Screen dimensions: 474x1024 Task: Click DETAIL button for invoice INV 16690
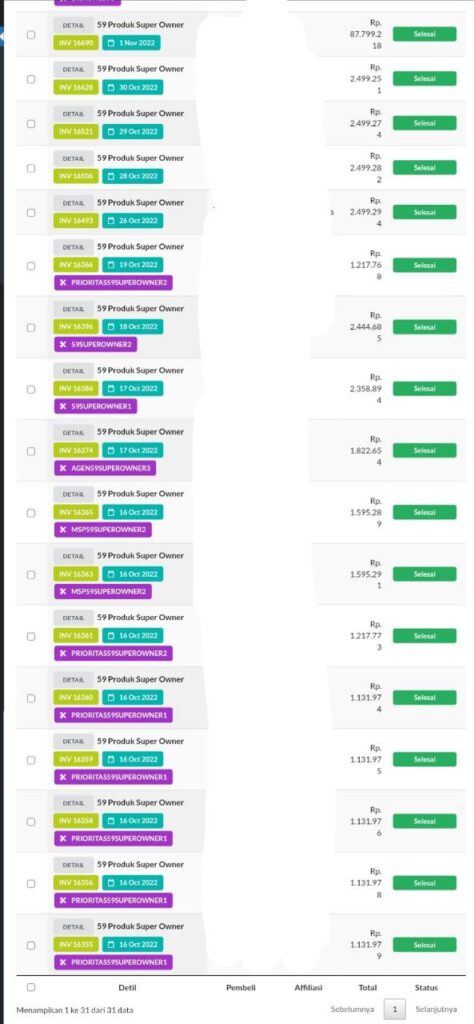pos(73,25)
